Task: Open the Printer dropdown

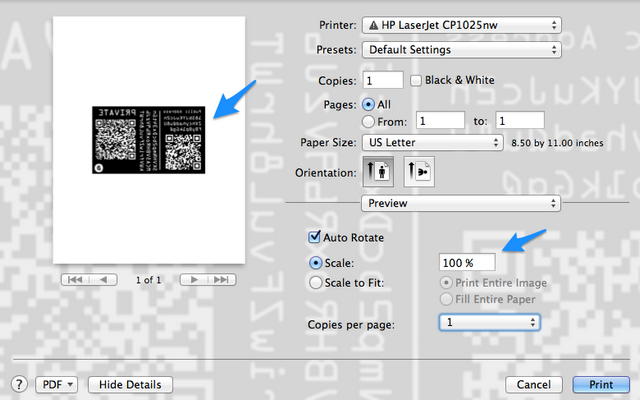Action: [462, 25]
